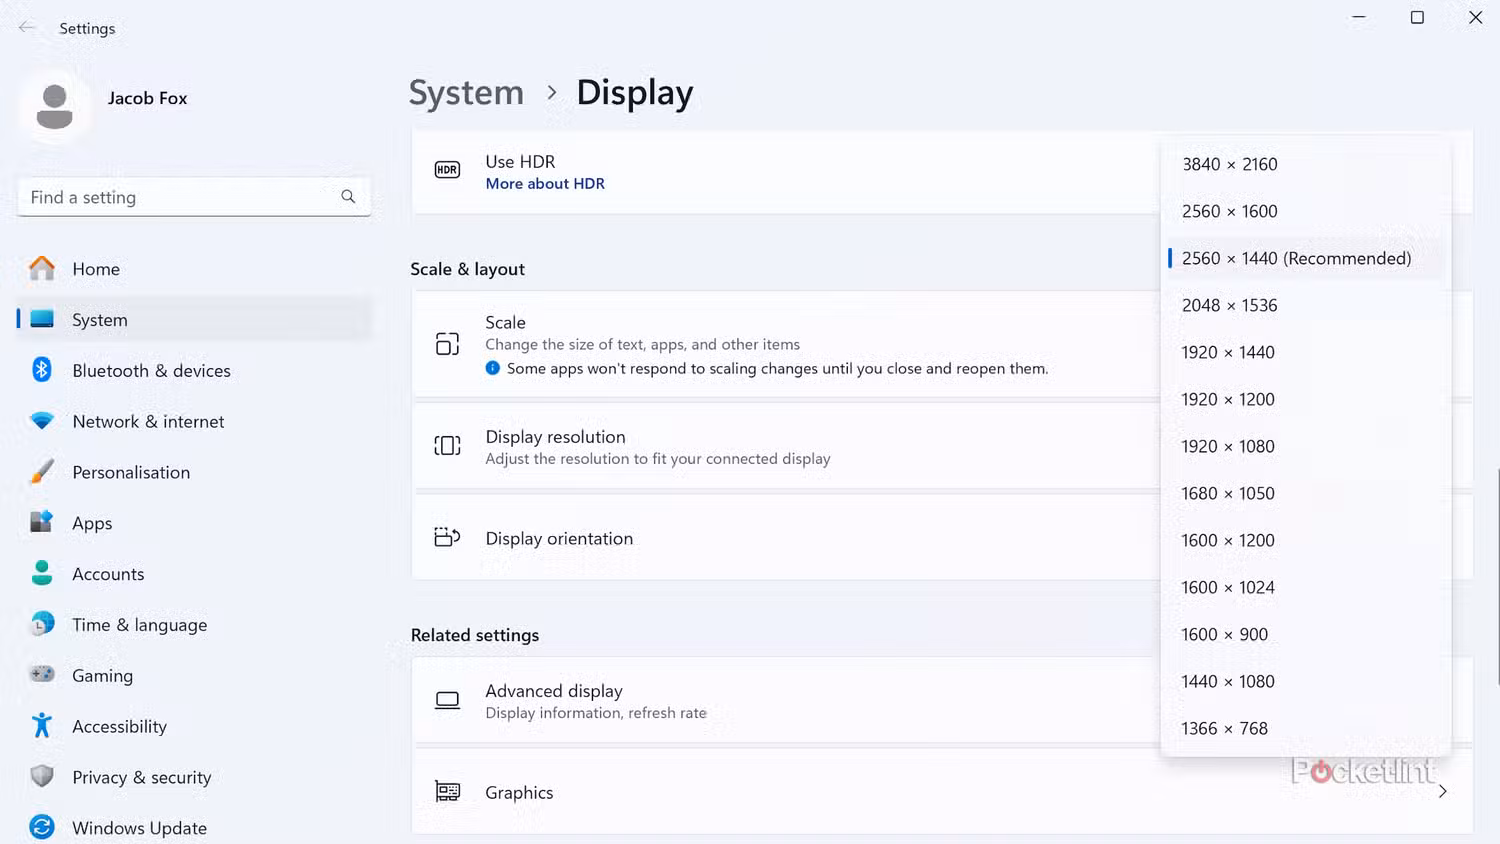This screenshot has width=1500, height=844.
Task: Pick 1366 × 768 resolution
Action: [1305, 728]
